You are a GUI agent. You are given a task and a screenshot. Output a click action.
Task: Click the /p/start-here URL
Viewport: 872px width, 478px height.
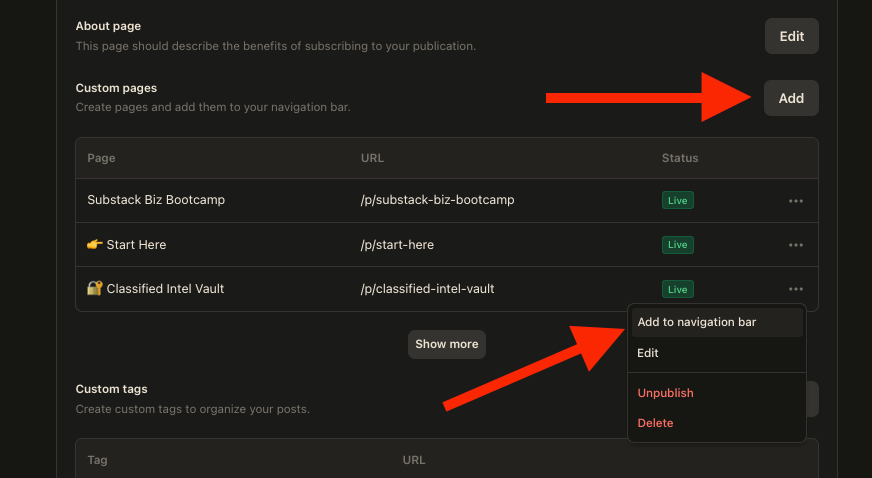(x=397, y=245)
